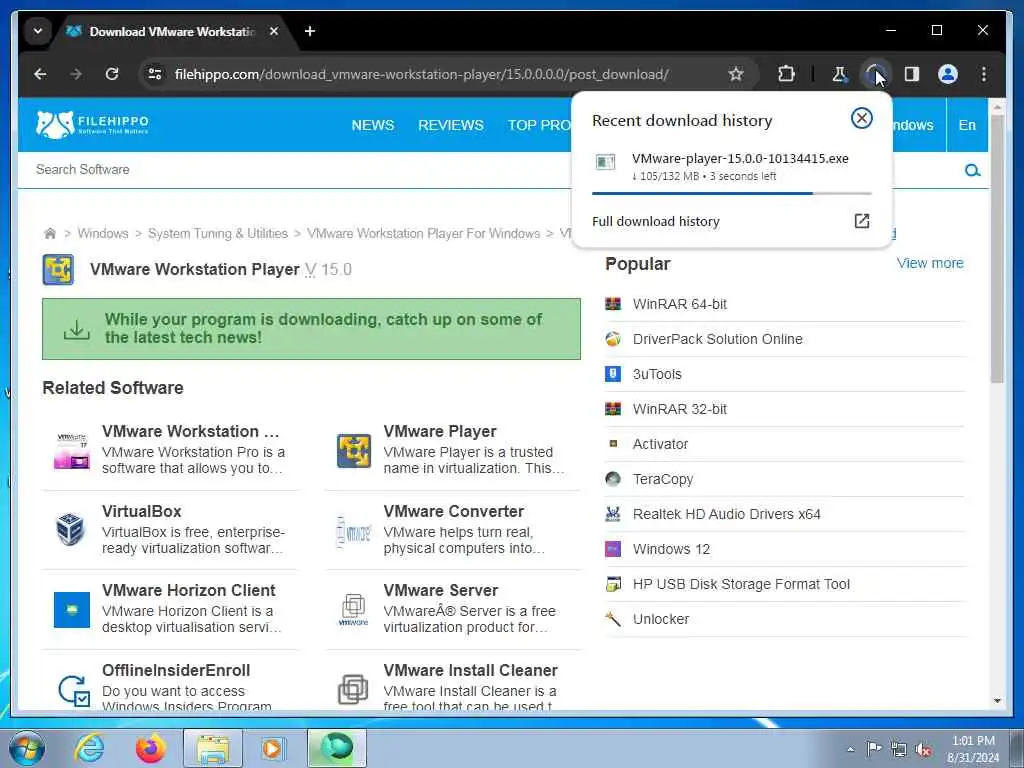Open the Windows Start button
The image size is (1024, 768).
point(27,748)
